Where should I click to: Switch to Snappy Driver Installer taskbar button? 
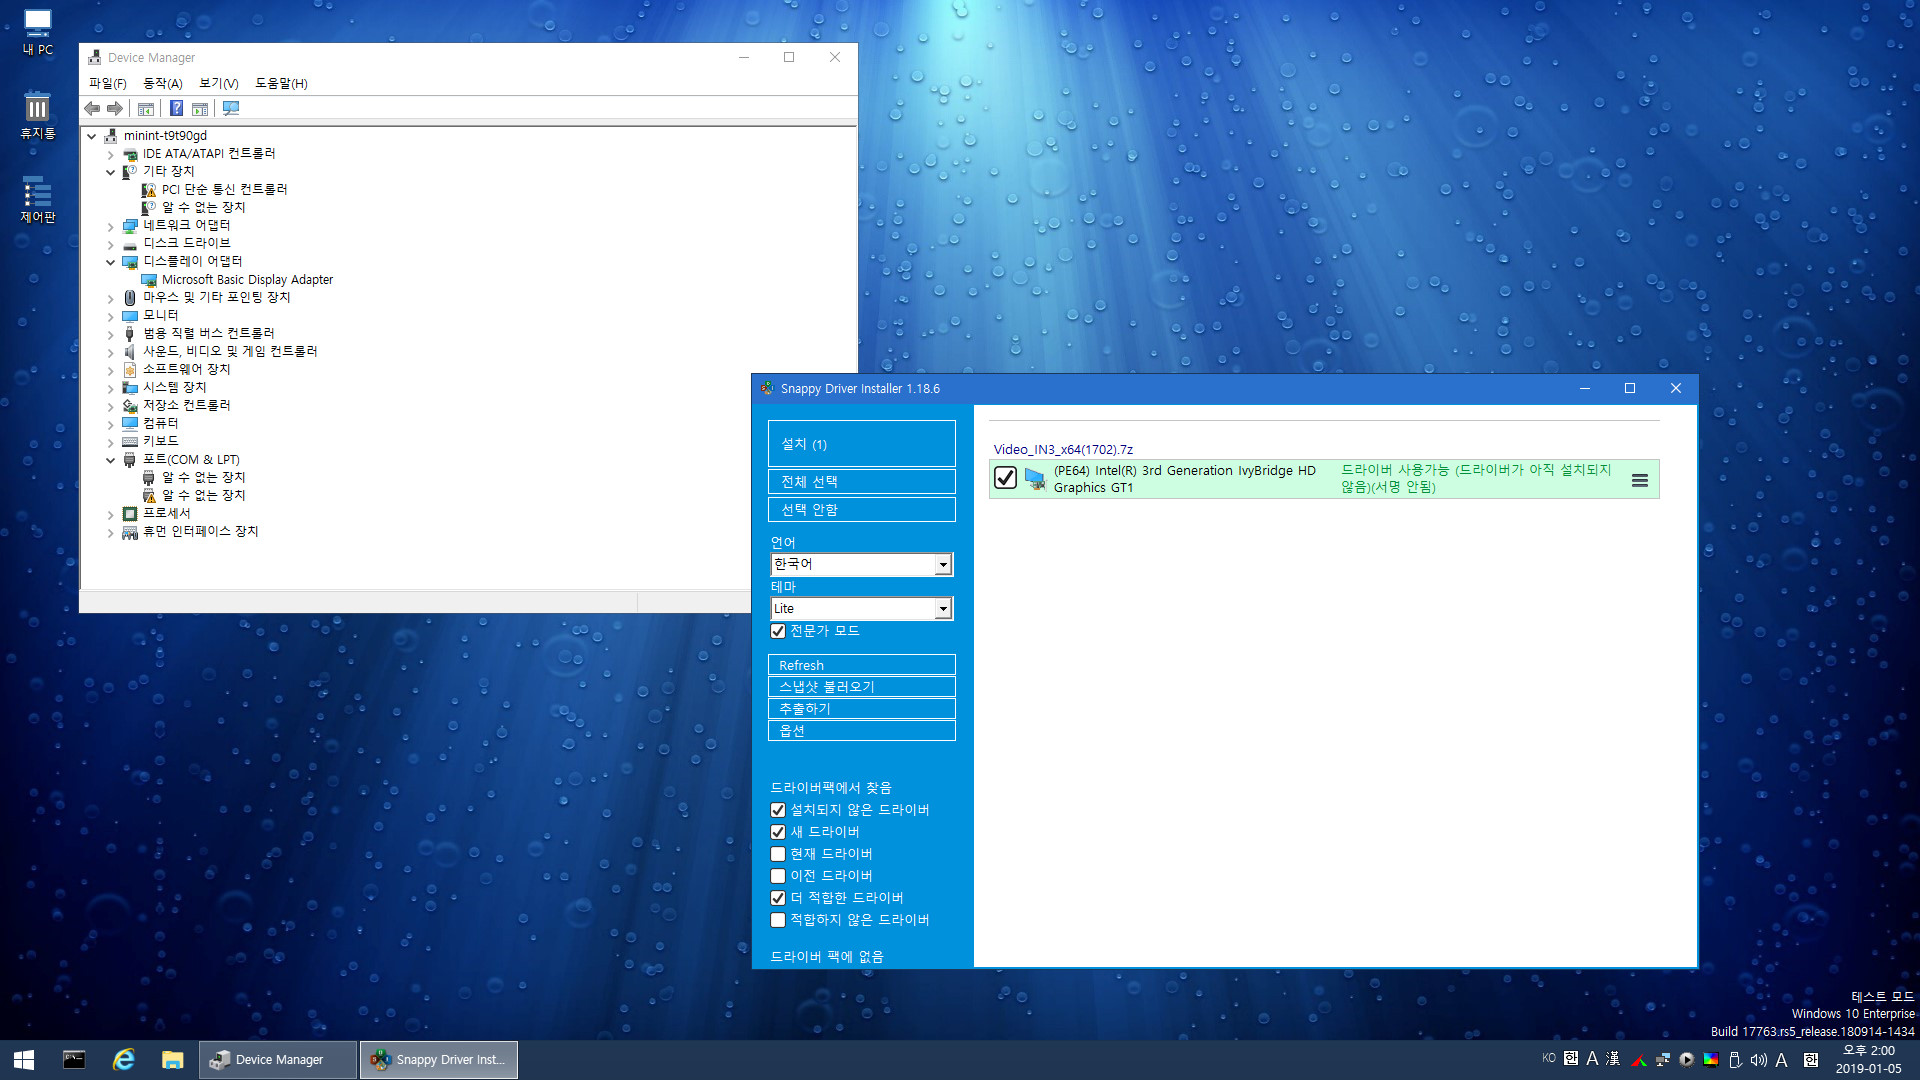tap(439, 1060)
